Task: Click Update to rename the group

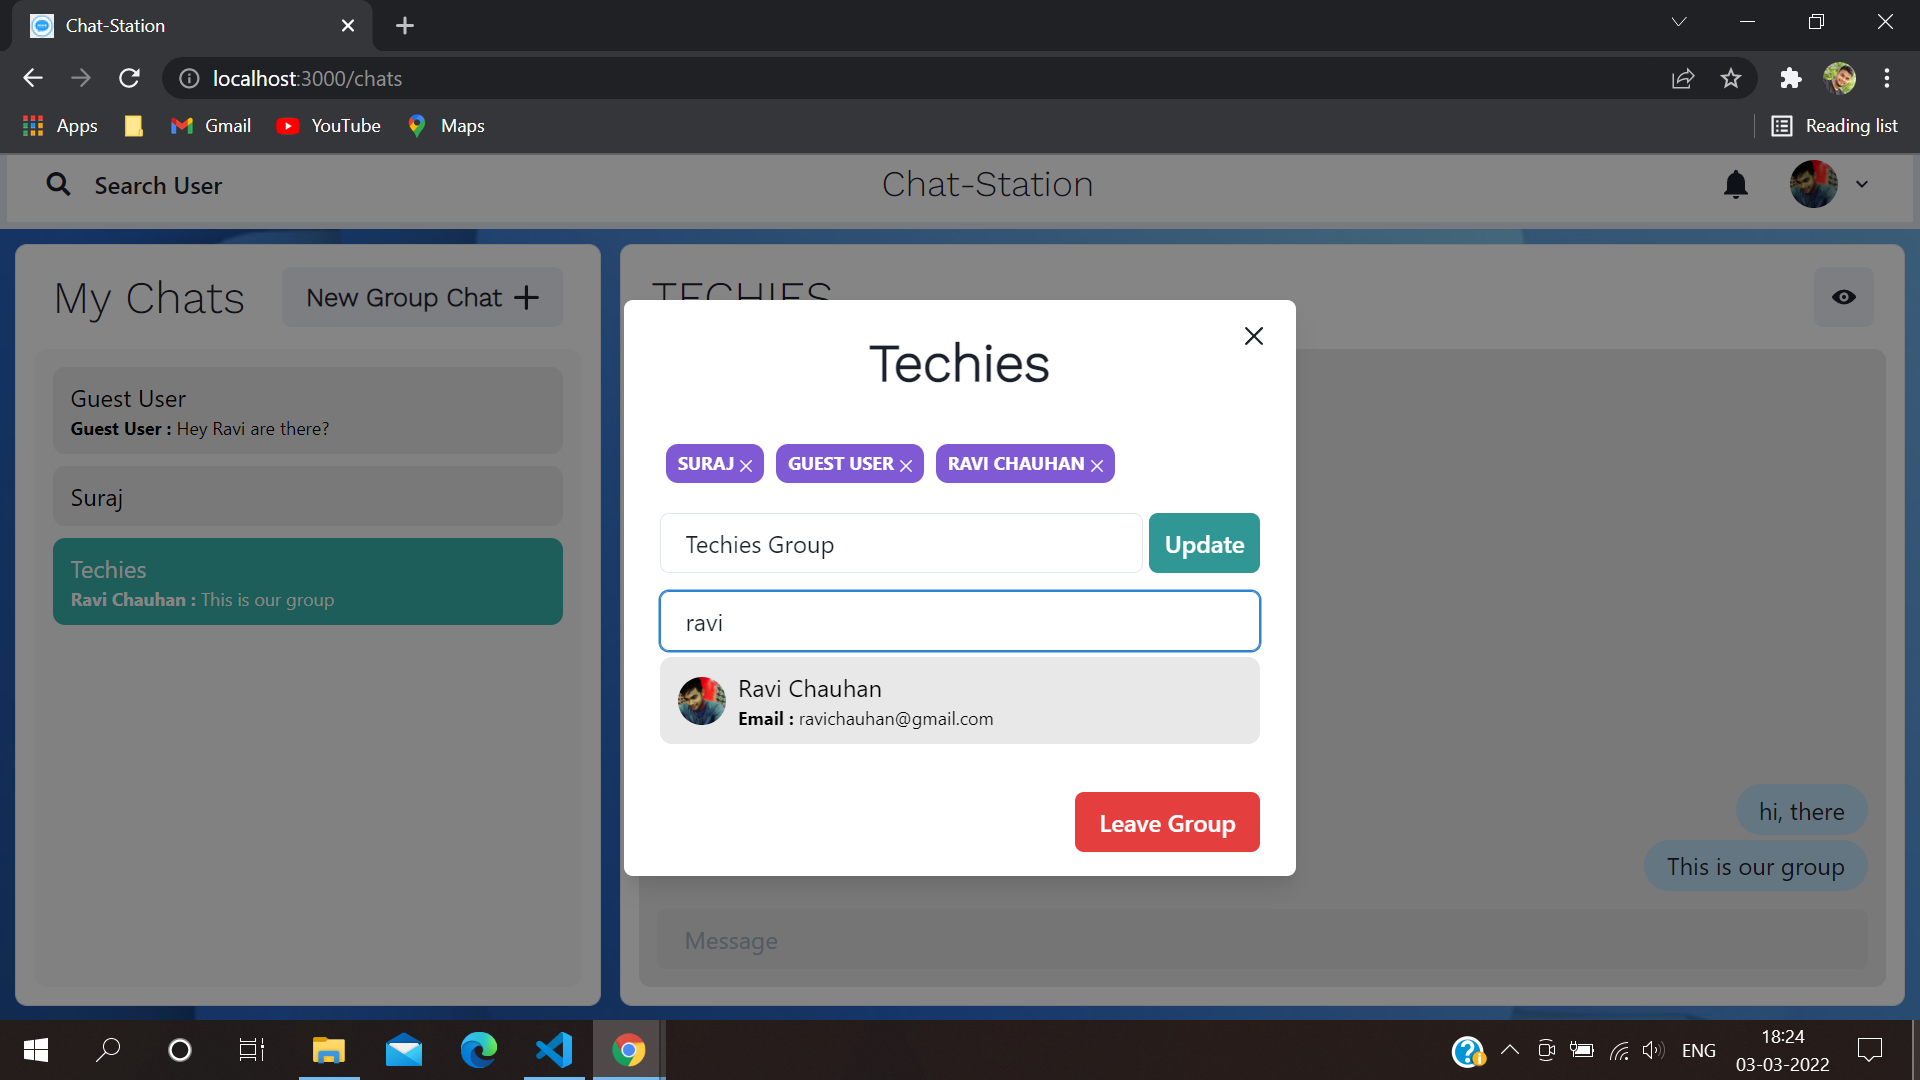Action: point(1204,543)
